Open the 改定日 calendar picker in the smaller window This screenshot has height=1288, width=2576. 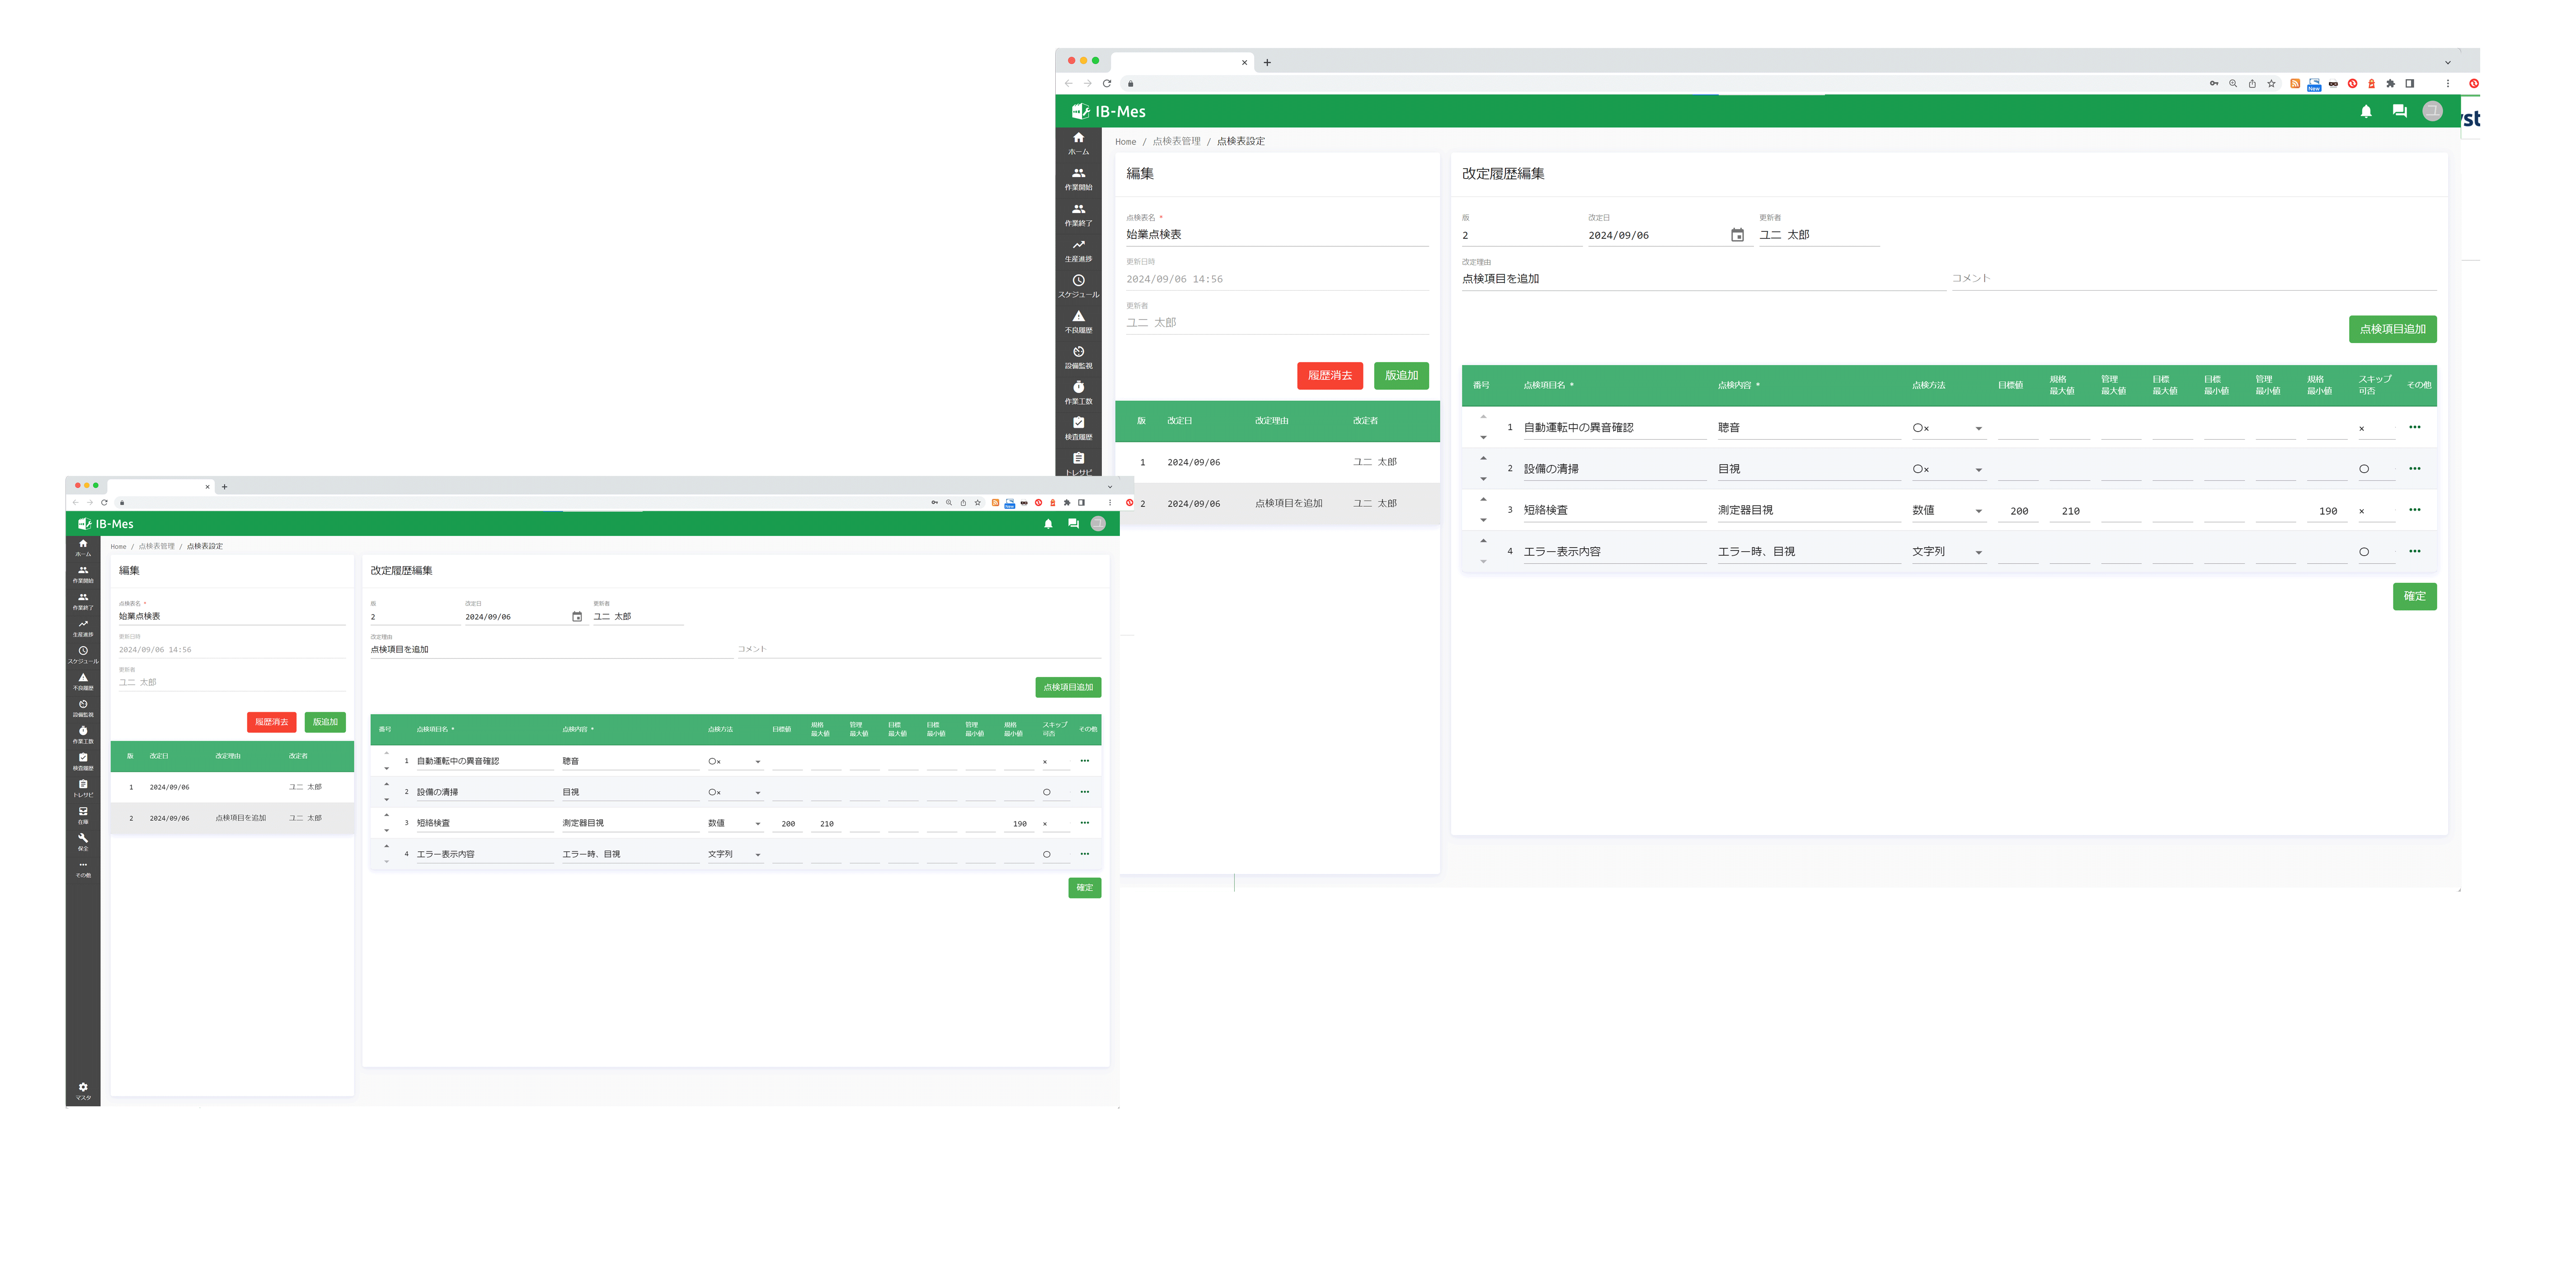click(576, 616)
